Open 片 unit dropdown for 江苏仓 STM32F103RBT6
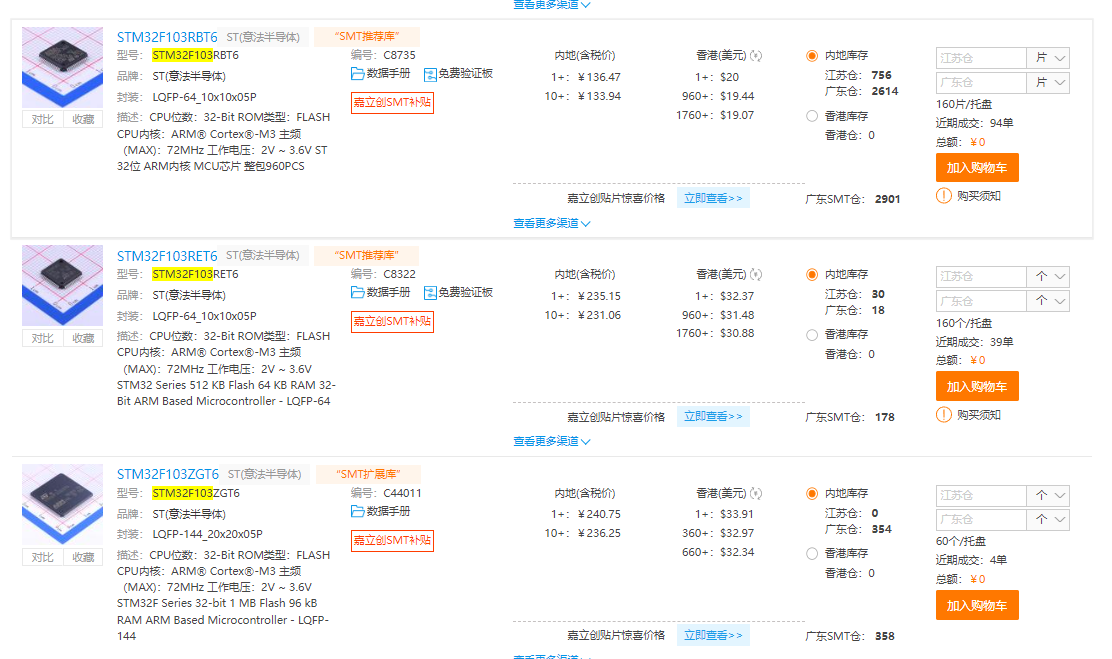1112x659 pixels. (1048, 58)
